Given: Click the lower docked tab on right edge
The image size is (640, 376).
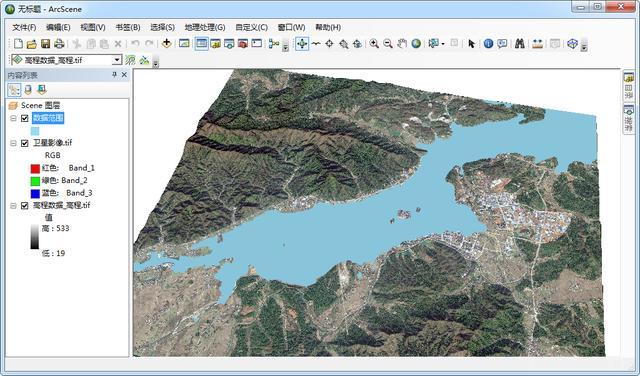Looking at the screenshot, I should pyautogui.click(x=629, y=119).
